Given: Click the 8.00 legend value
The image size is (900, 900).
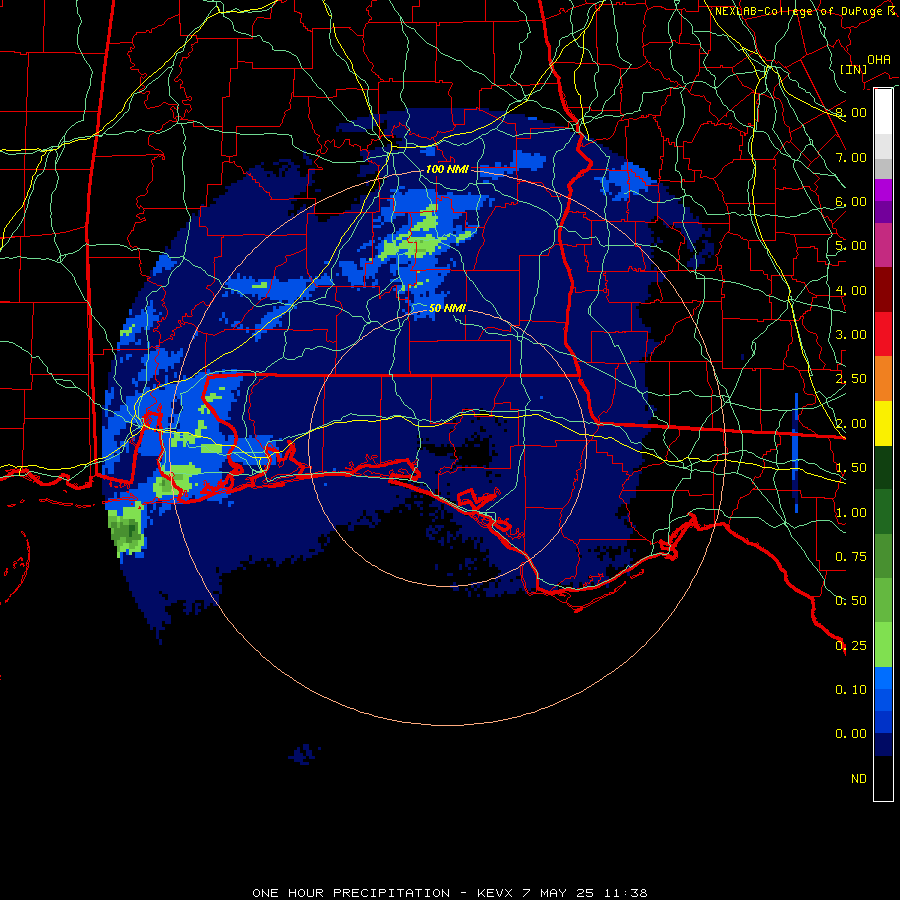Looking at the screenshot, I should [851, 112].
